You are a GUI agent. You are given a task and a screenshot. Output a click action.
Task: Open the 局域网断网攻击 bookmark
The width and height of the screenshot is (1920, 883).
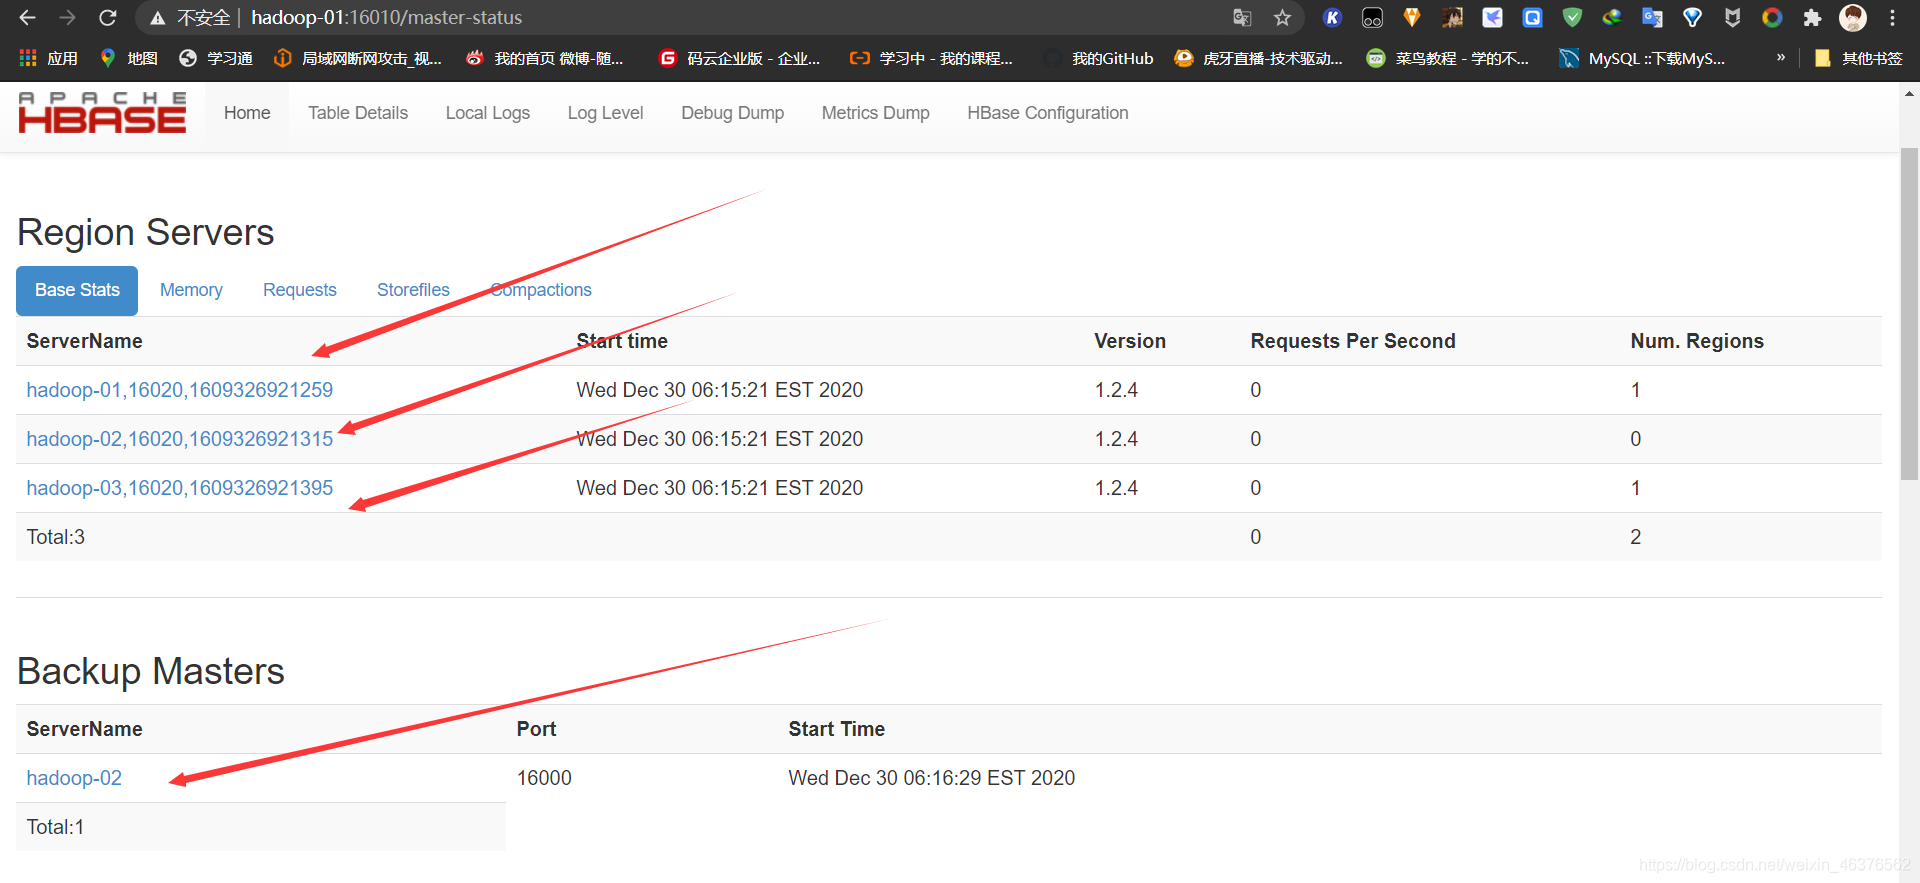pyautogui.click(x=357, y=59)
